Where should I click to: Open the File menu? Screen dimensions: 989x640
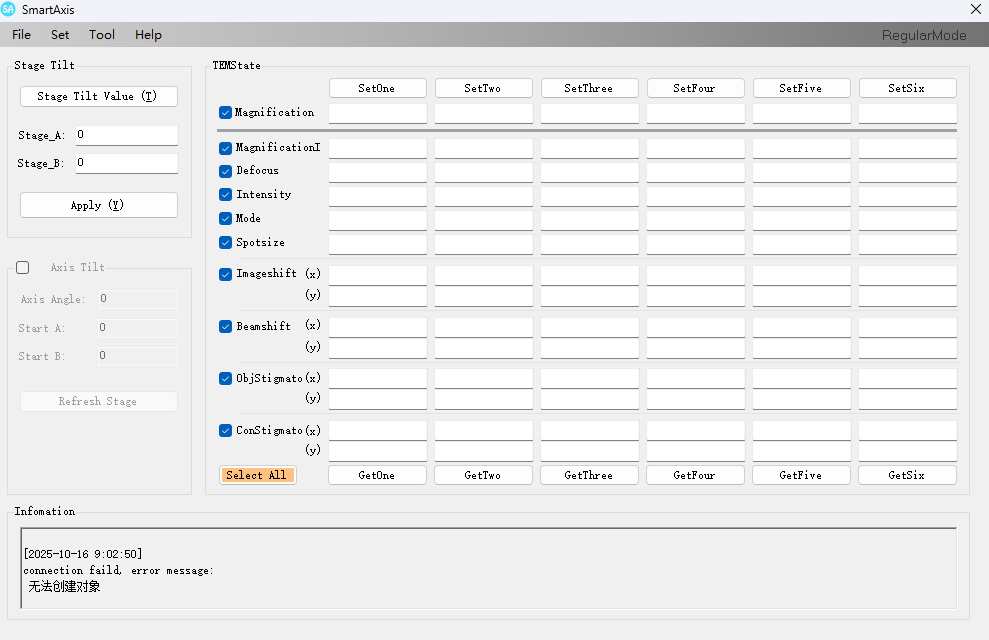click(21, 34)
